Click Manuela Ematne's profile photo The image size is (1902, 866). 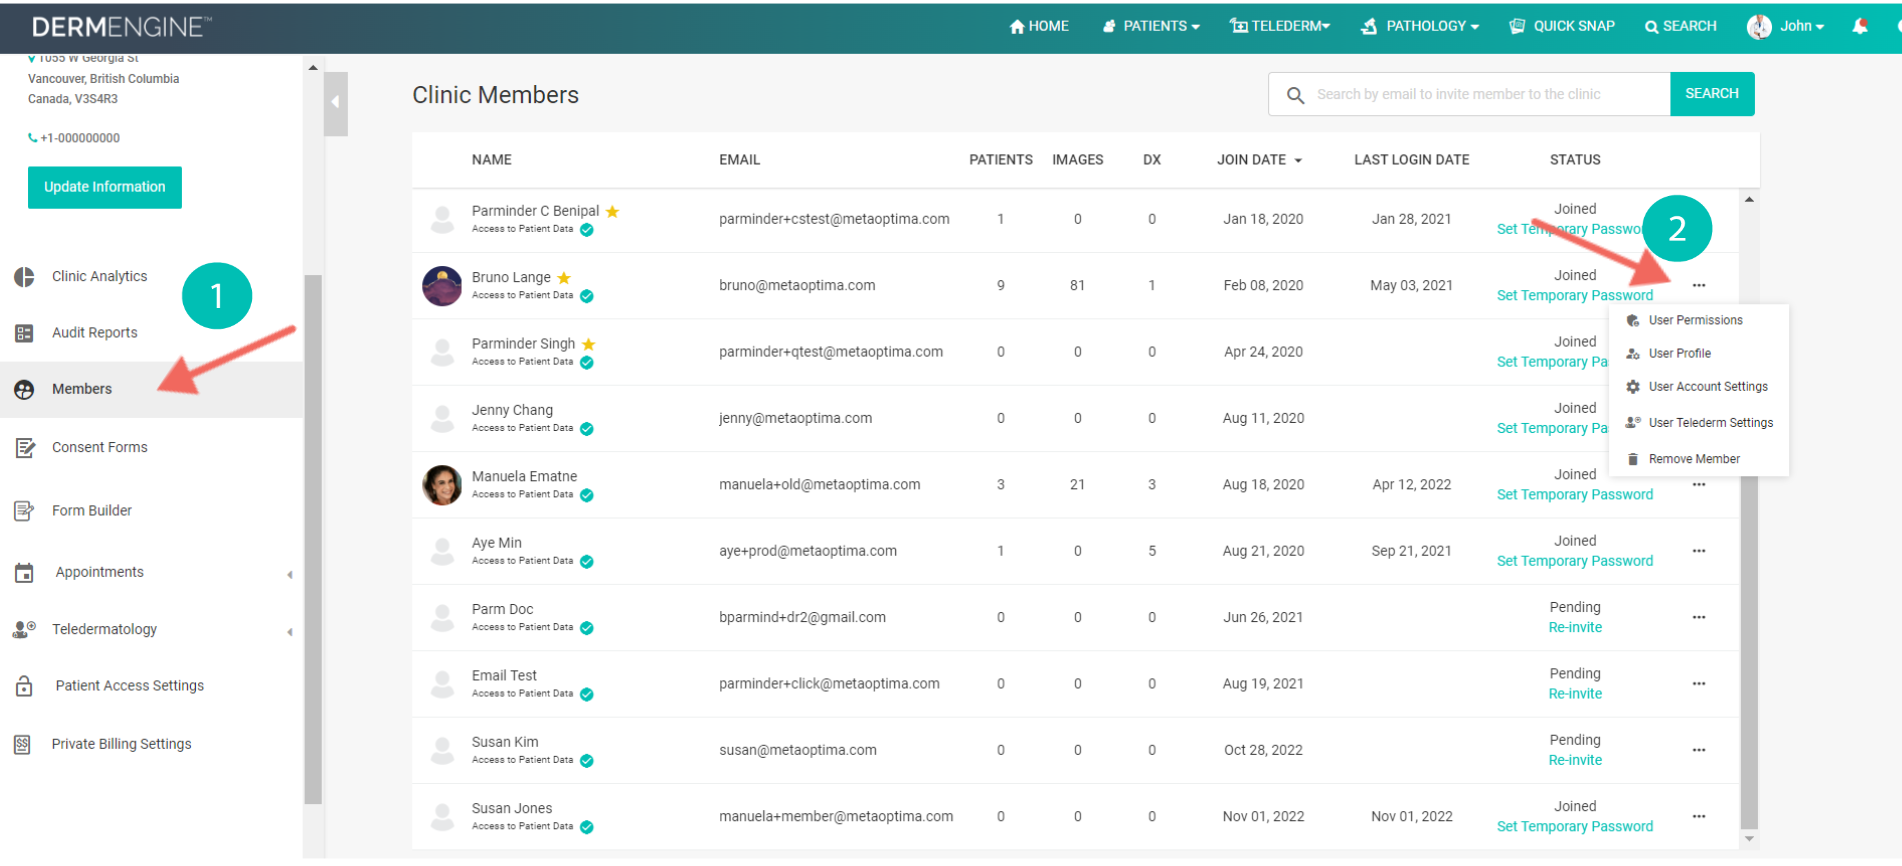(442, 485)
